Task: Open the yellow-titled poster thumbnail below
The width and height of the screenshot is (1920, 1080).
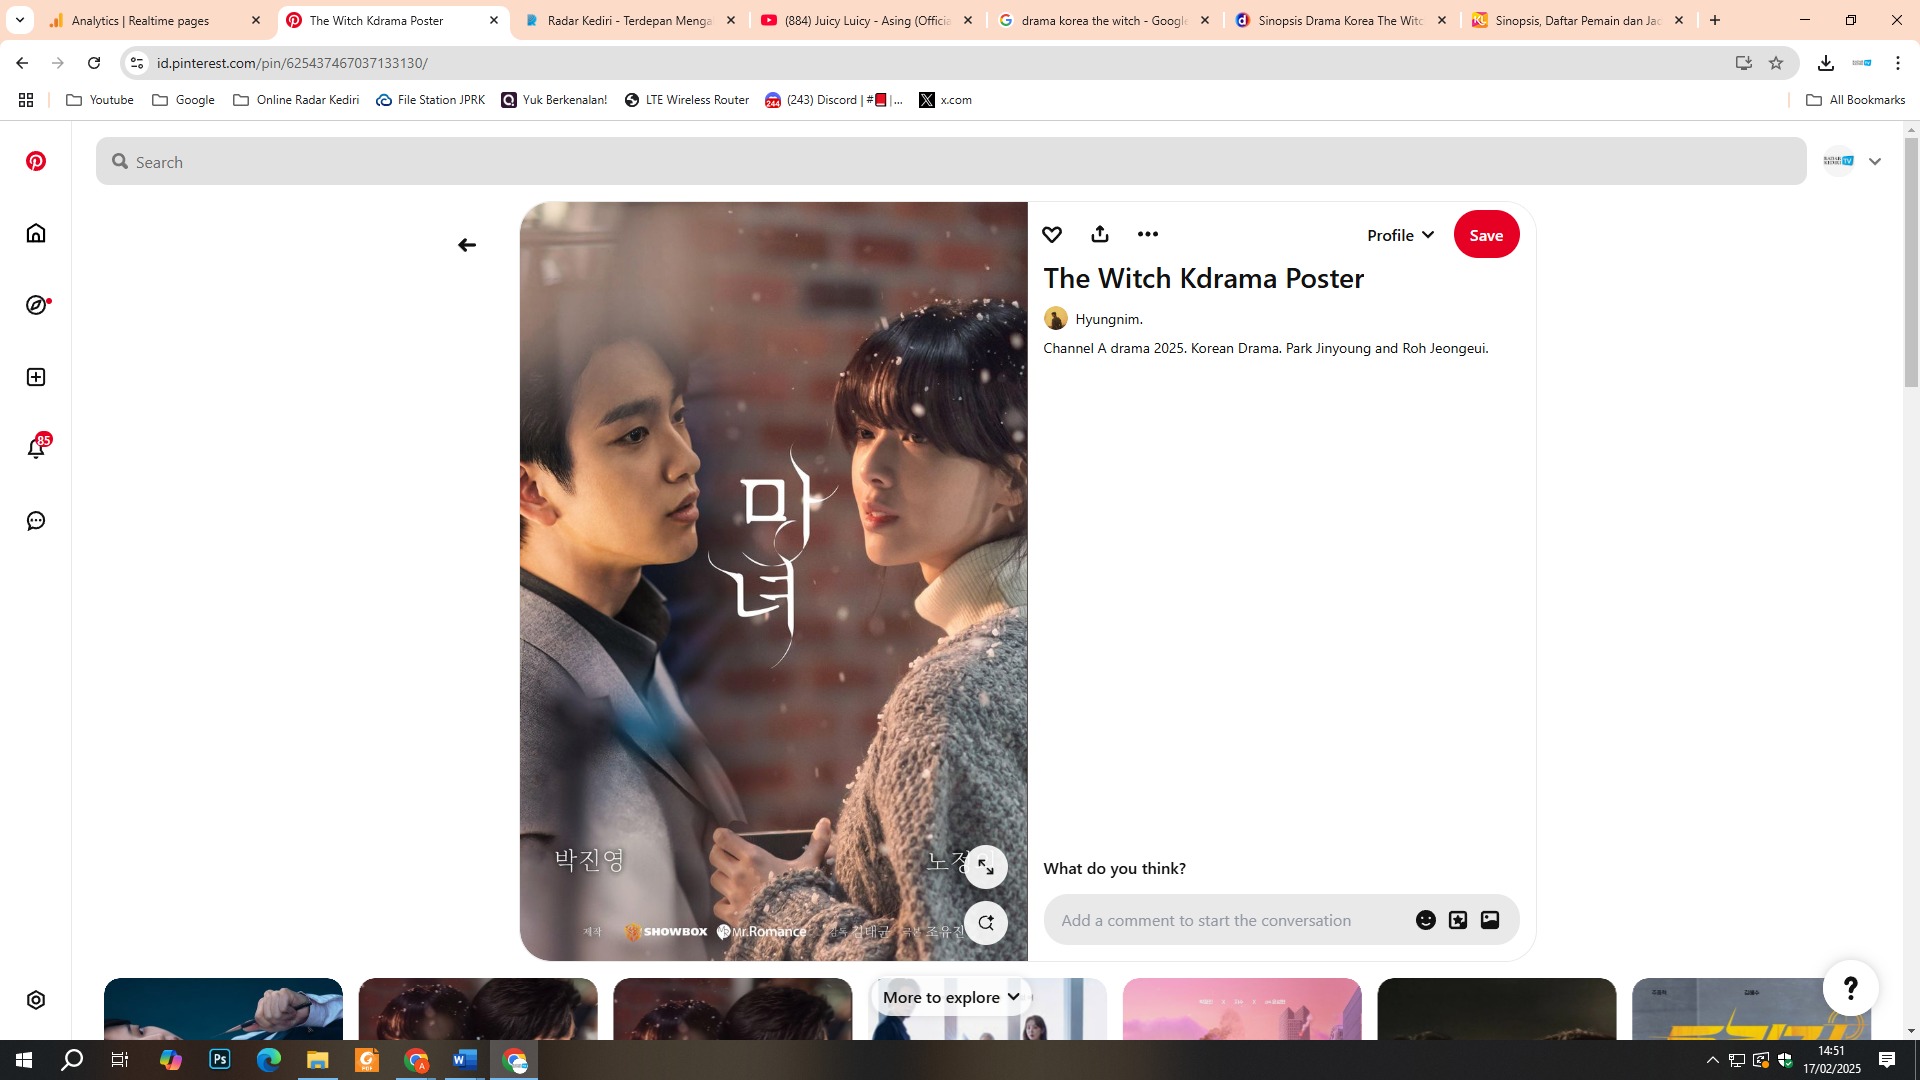Action: pos(1751,1009)
